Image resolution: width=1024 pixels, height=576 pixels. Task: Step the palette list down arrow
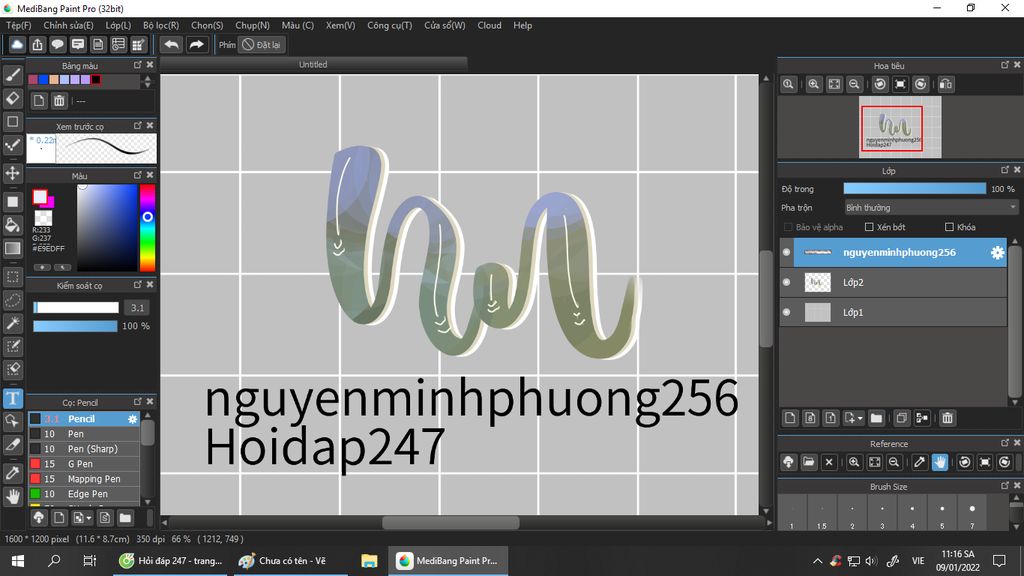(148, 85)
